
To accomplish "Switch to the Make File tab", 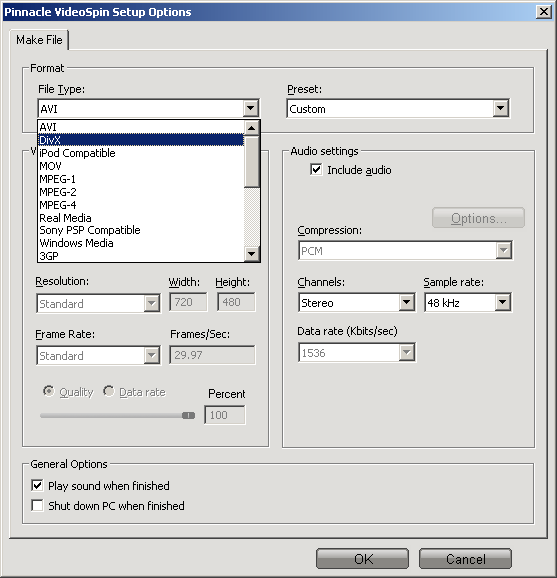I will (39, 40).
